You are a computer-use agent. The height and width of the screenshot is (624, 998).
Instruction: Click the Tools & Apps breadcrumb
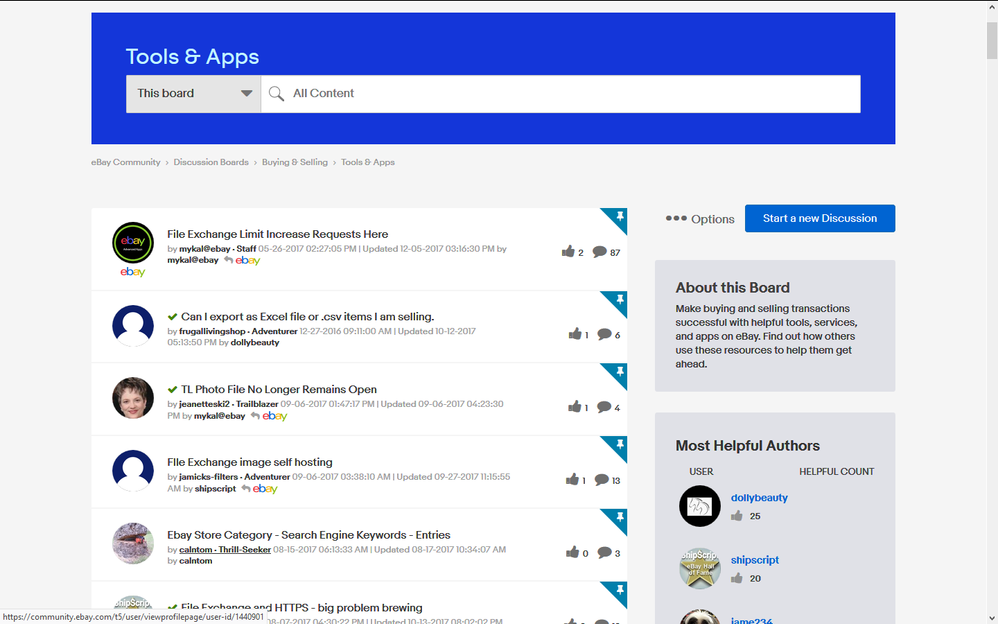pyautogui.click(x=368, y=162)
